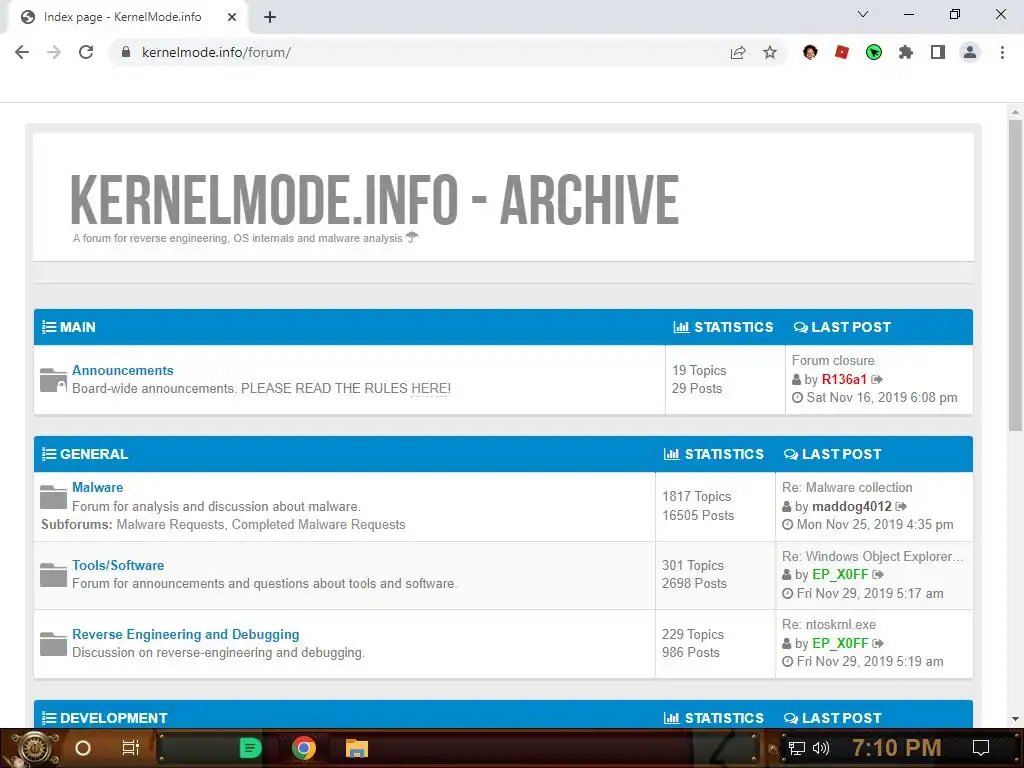The image size is (1024, 768).
Task: Open the Chrome profile avatar
Action: pyautogui.click(x=970, y=52)
